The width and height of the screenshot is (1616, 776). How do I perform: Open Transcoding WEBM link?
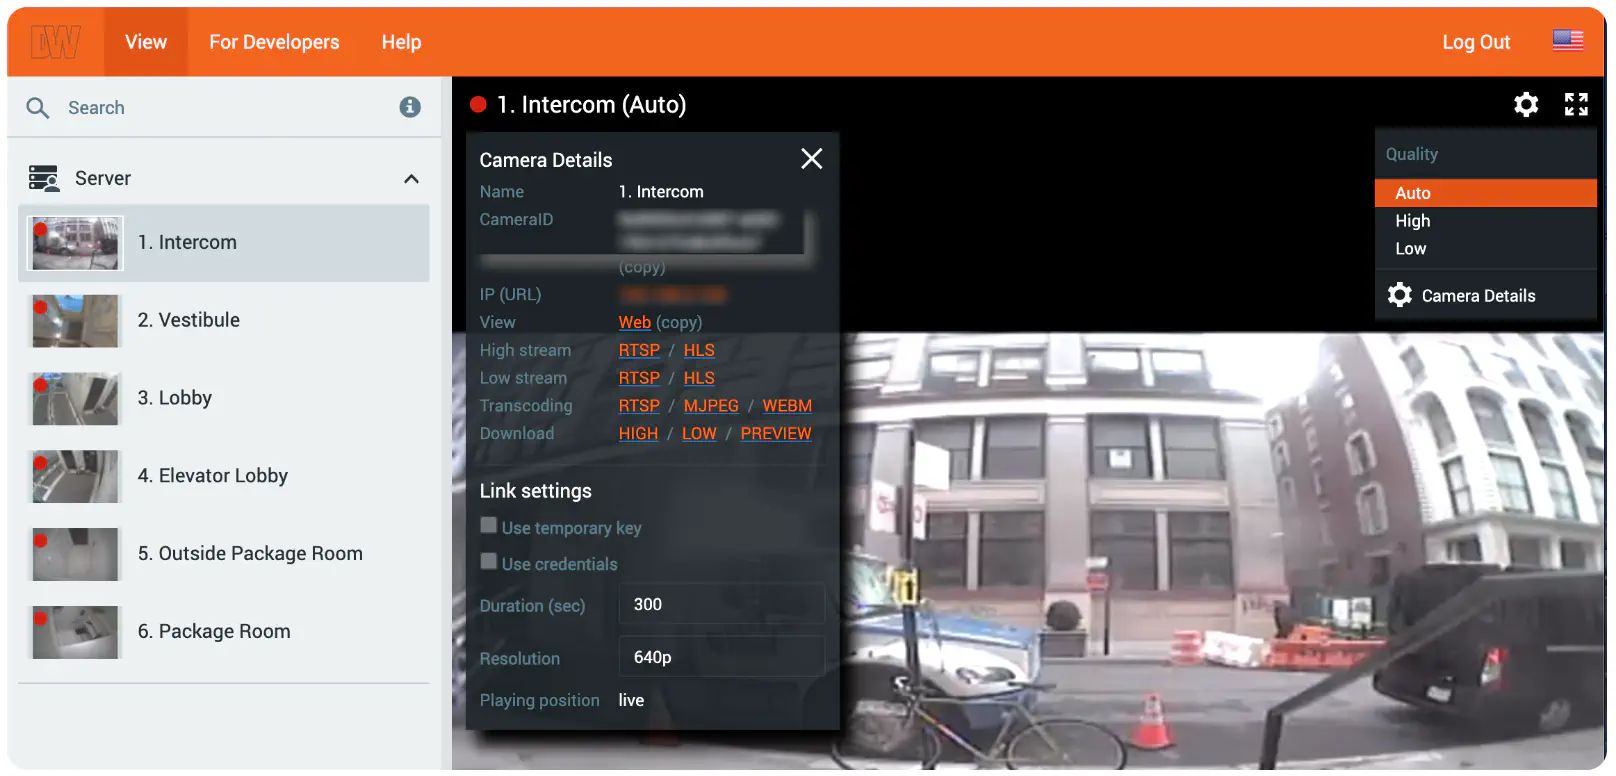coord(787,406)
